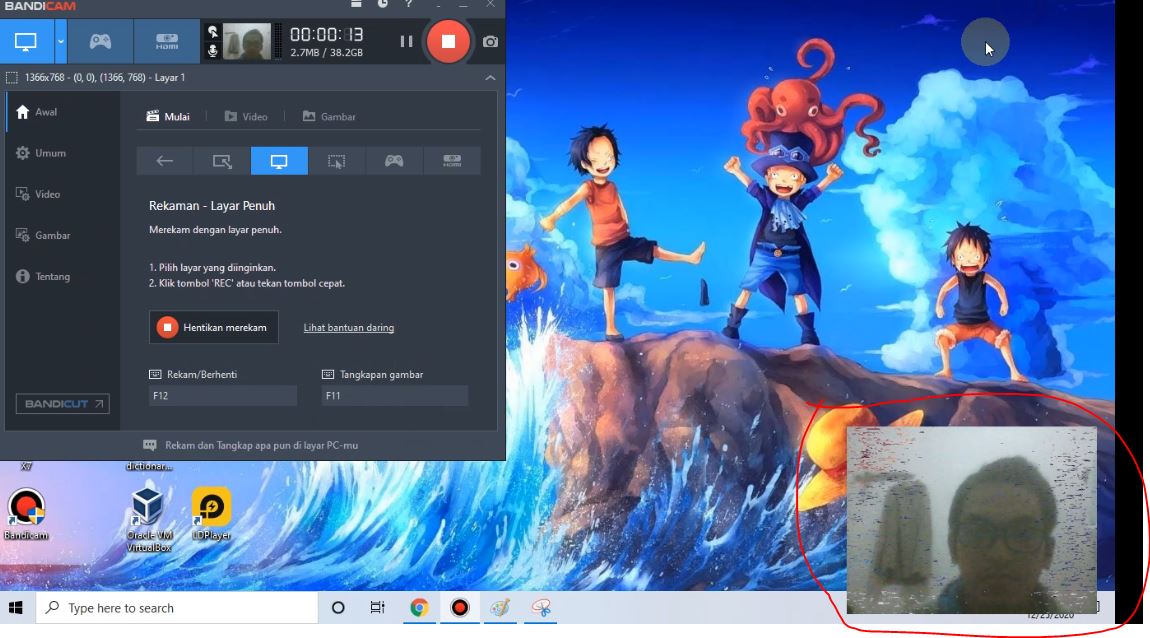Open Task View in the taskbar

point(378,608)
